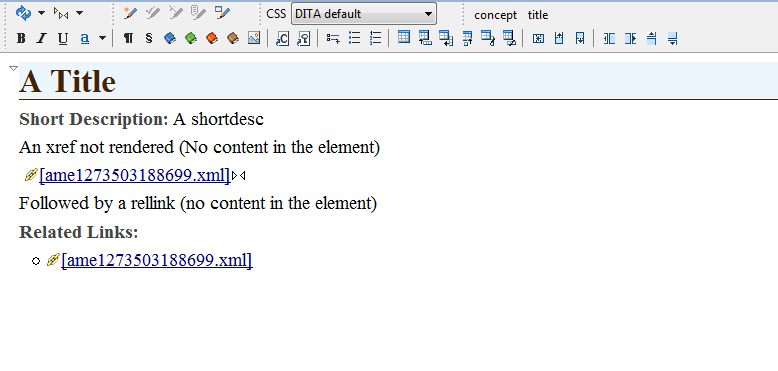Image resolution: width=778 pixels, height=371 pixels.
Task: Open the xref ame1273503188699.xml link
Action: click(134, 175)
